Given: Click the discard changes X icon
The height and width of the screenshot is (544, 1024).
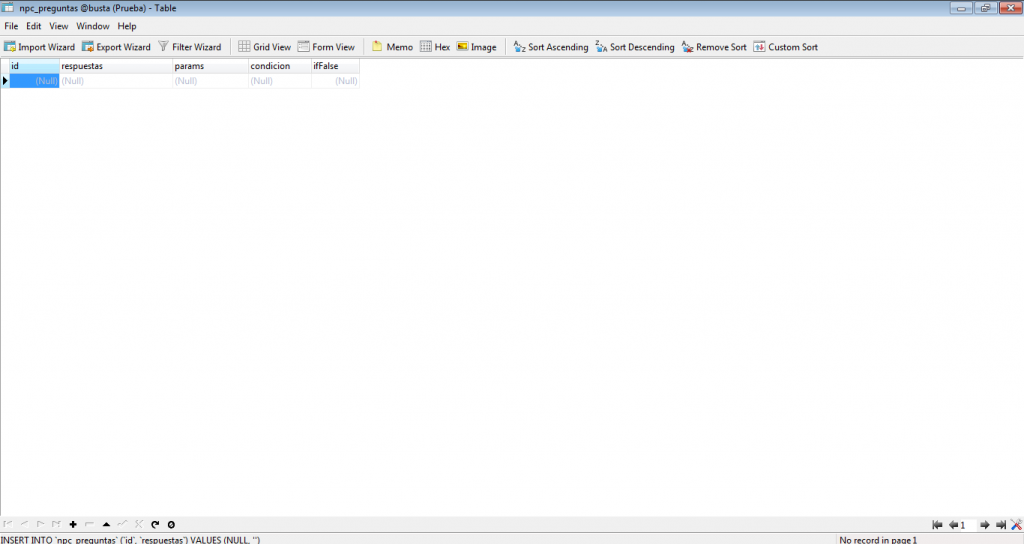Looking at the screenshot, I should [138, 524].
